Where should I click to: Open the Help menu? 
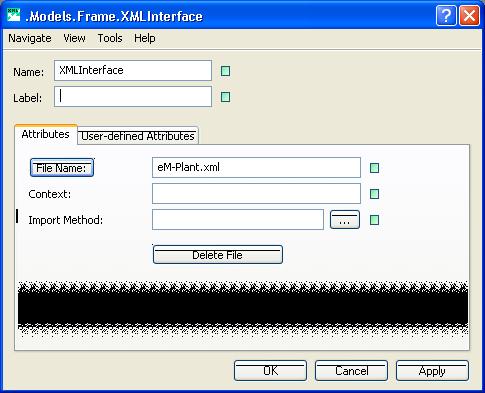pos(145,38)
